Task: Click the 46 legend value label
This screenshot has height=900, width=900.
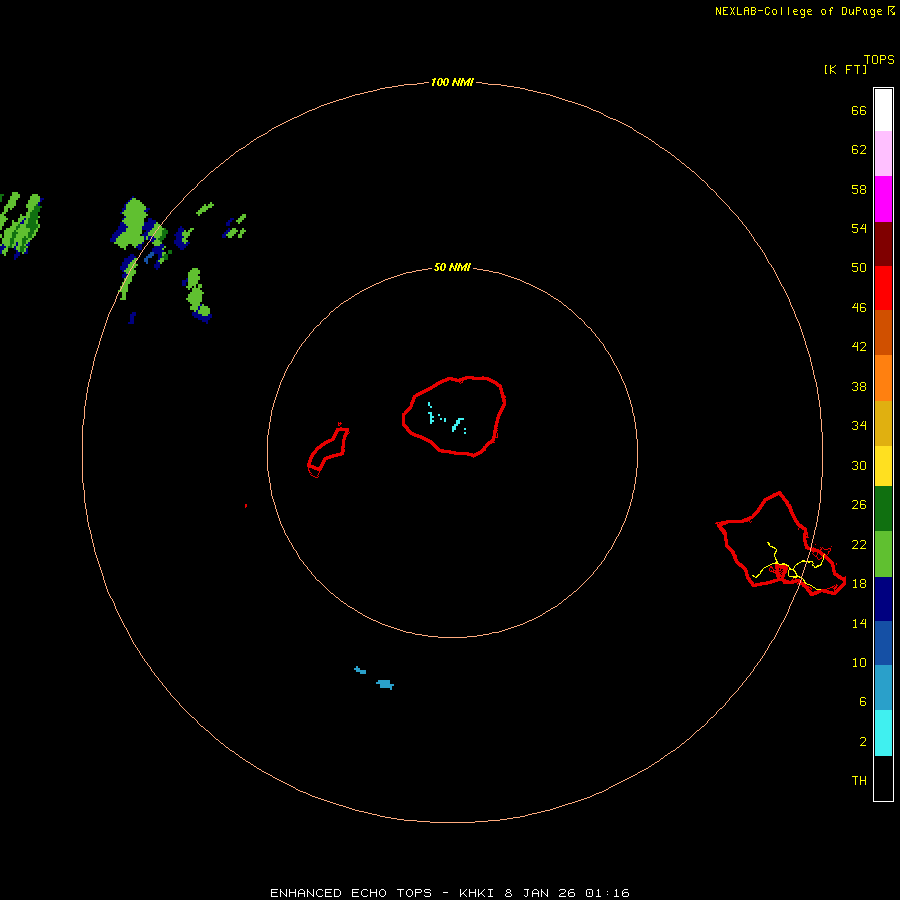Action: [x=859, y=308]
